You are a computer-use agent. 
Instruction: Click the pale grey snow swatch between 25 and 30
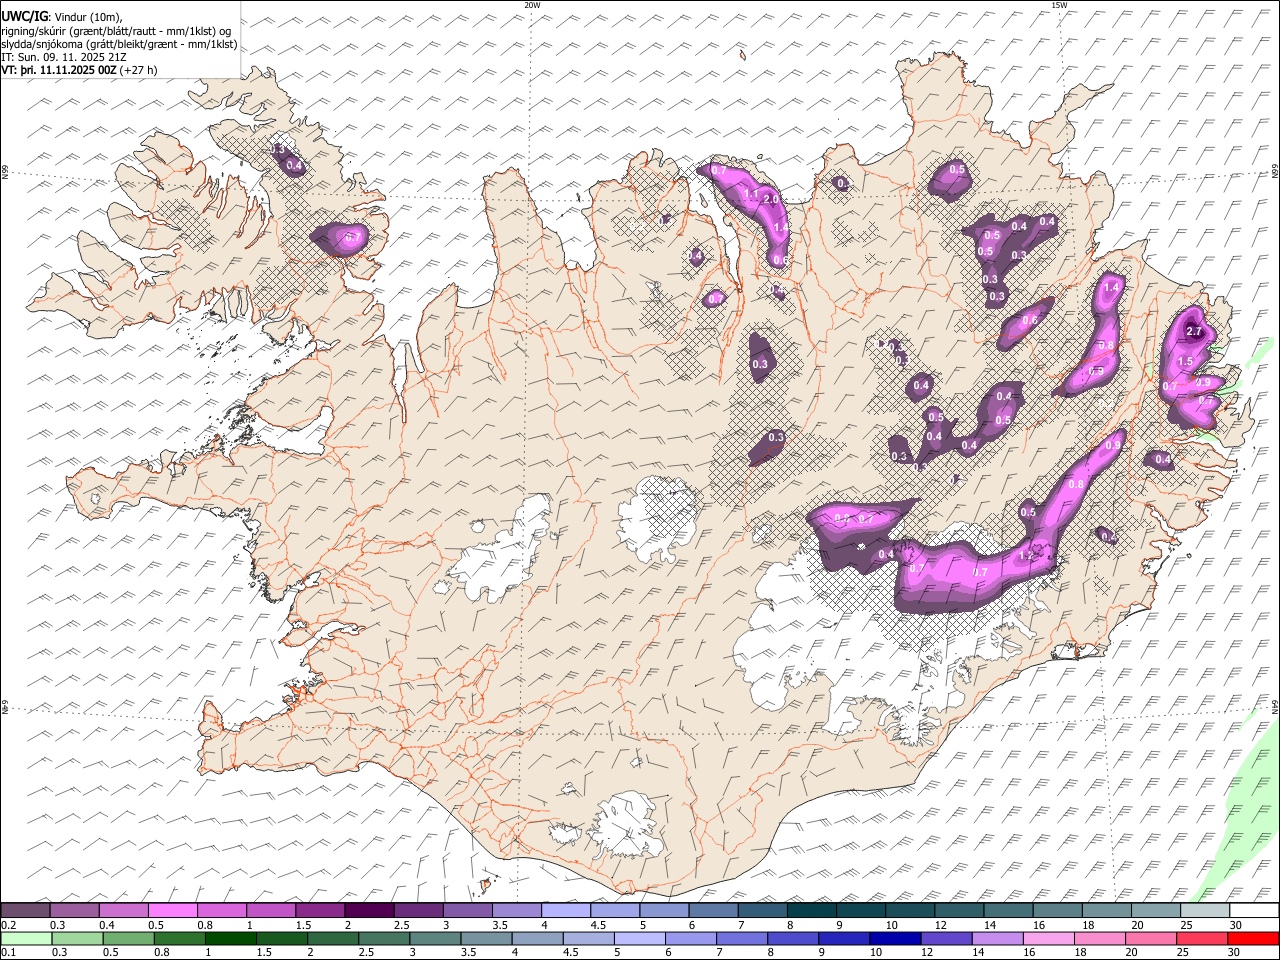coord(1205,910)
